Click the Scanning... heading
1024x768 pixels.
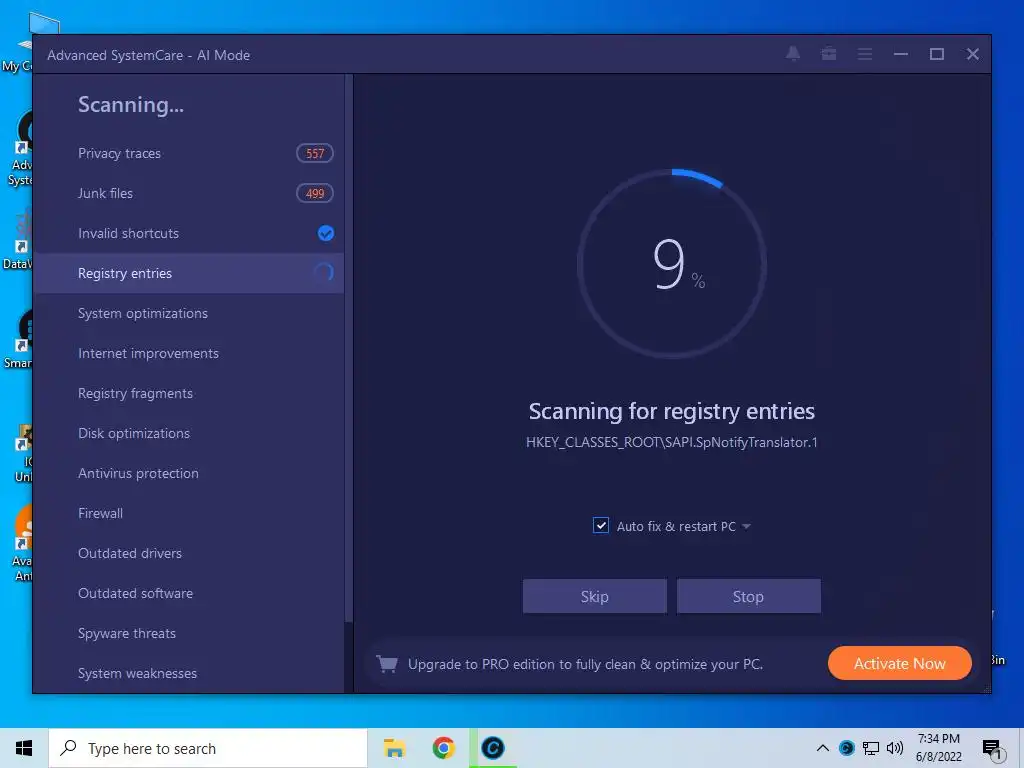[131, 104]
